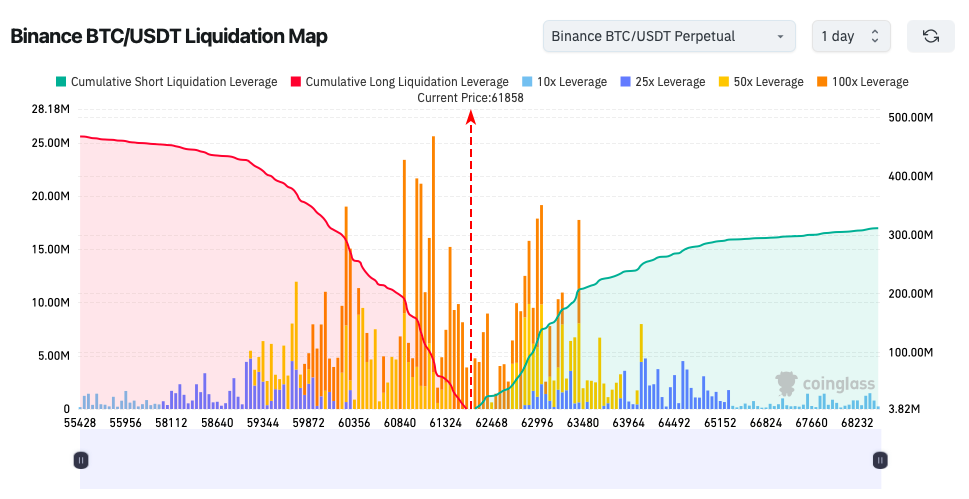Click the red arrowhead atop price line
Screen dimensions: 969x499
(x=470, y=117)
